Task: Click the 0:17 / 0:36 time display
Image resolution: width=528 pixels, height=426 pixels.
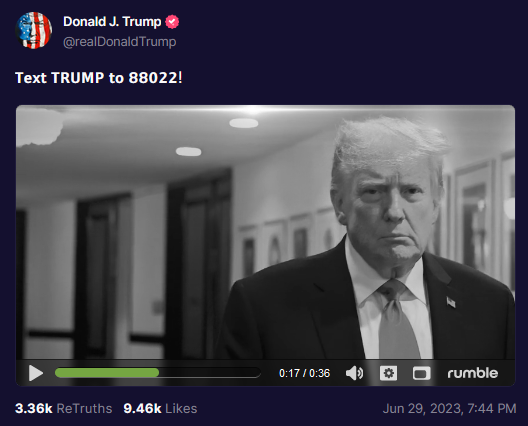Action: 304,373
